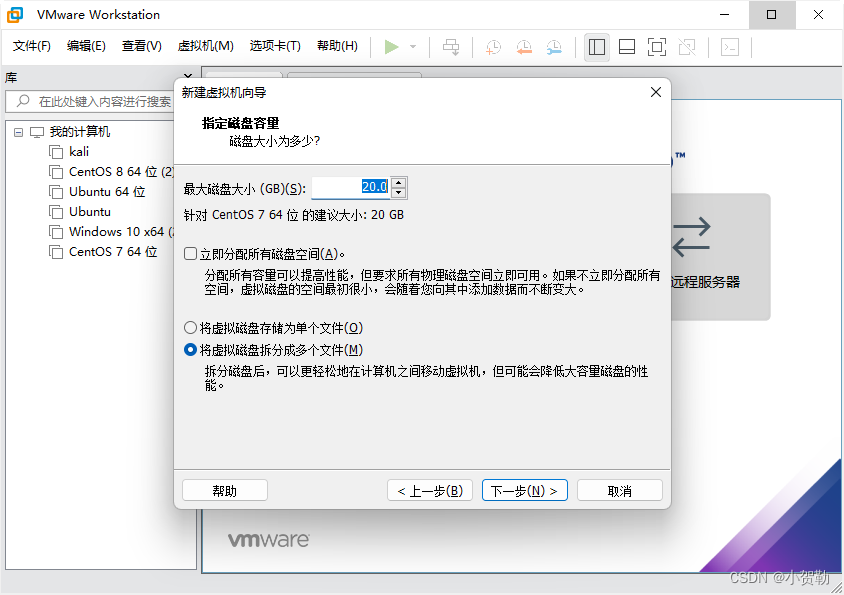
Task: Open the snapshot manager icon
Action: point(554,47)
